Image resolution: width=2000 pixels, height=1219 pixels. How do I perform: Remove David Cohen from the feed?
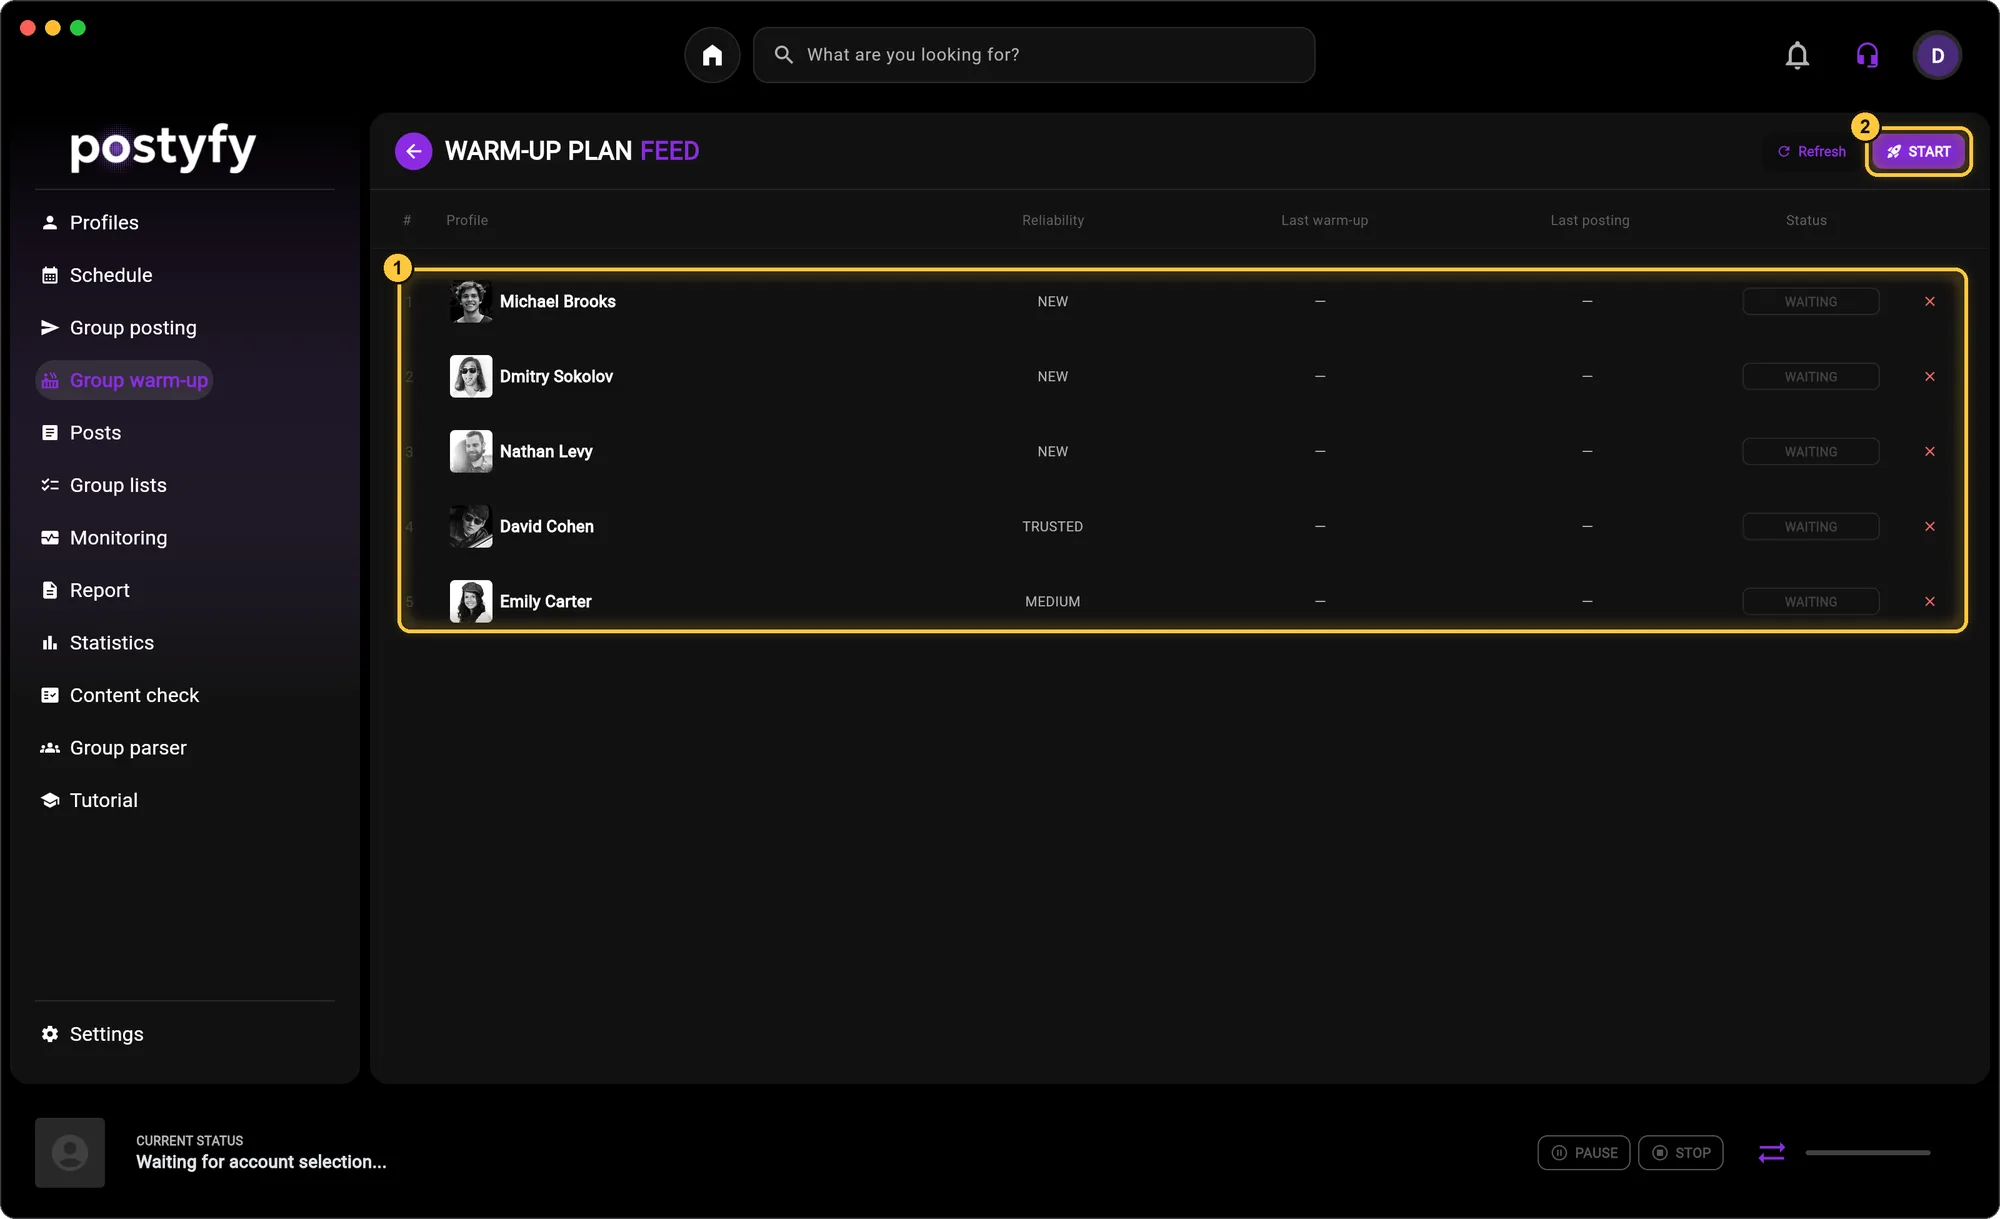(1930, 526)
